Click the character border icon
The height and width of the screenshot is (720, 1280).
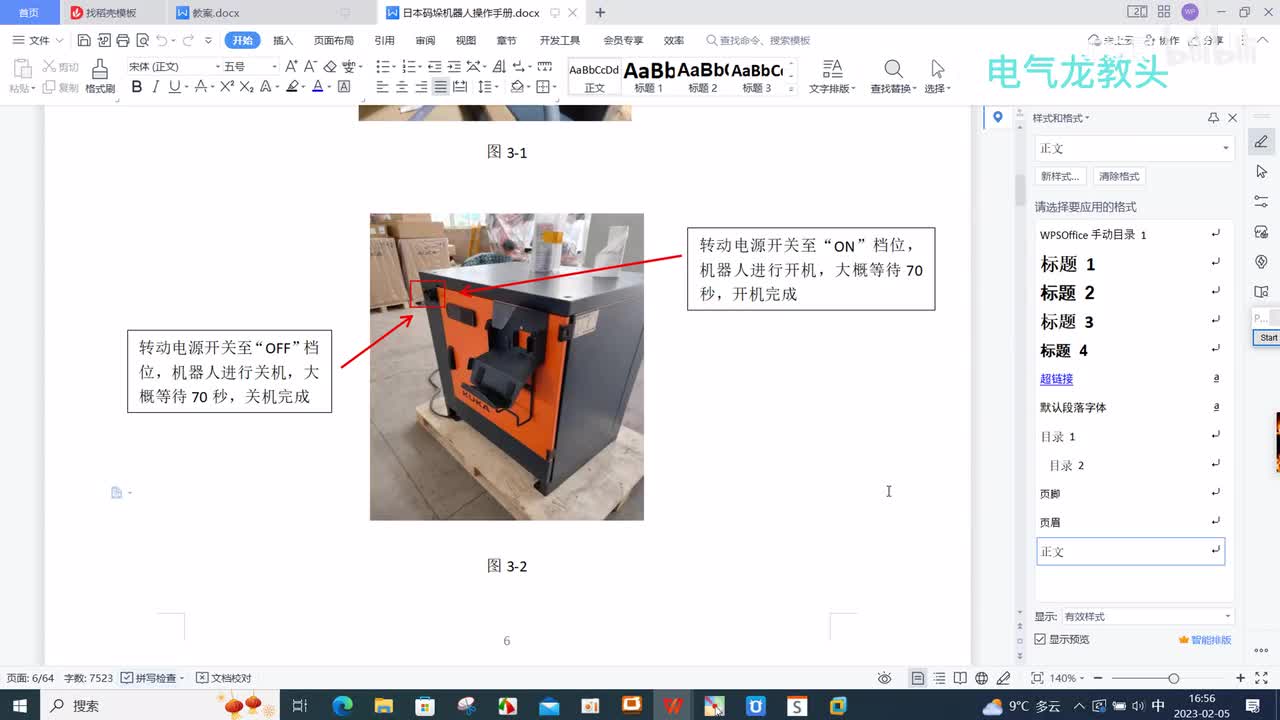(344, 87)
